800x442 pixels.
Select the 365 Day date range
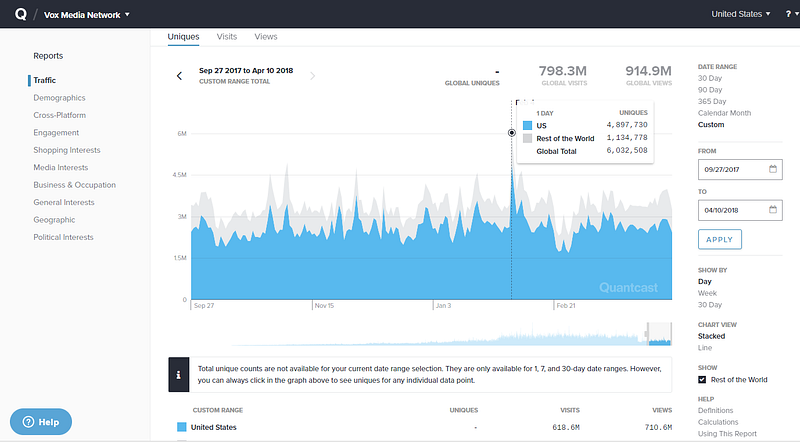coord(712,101)
